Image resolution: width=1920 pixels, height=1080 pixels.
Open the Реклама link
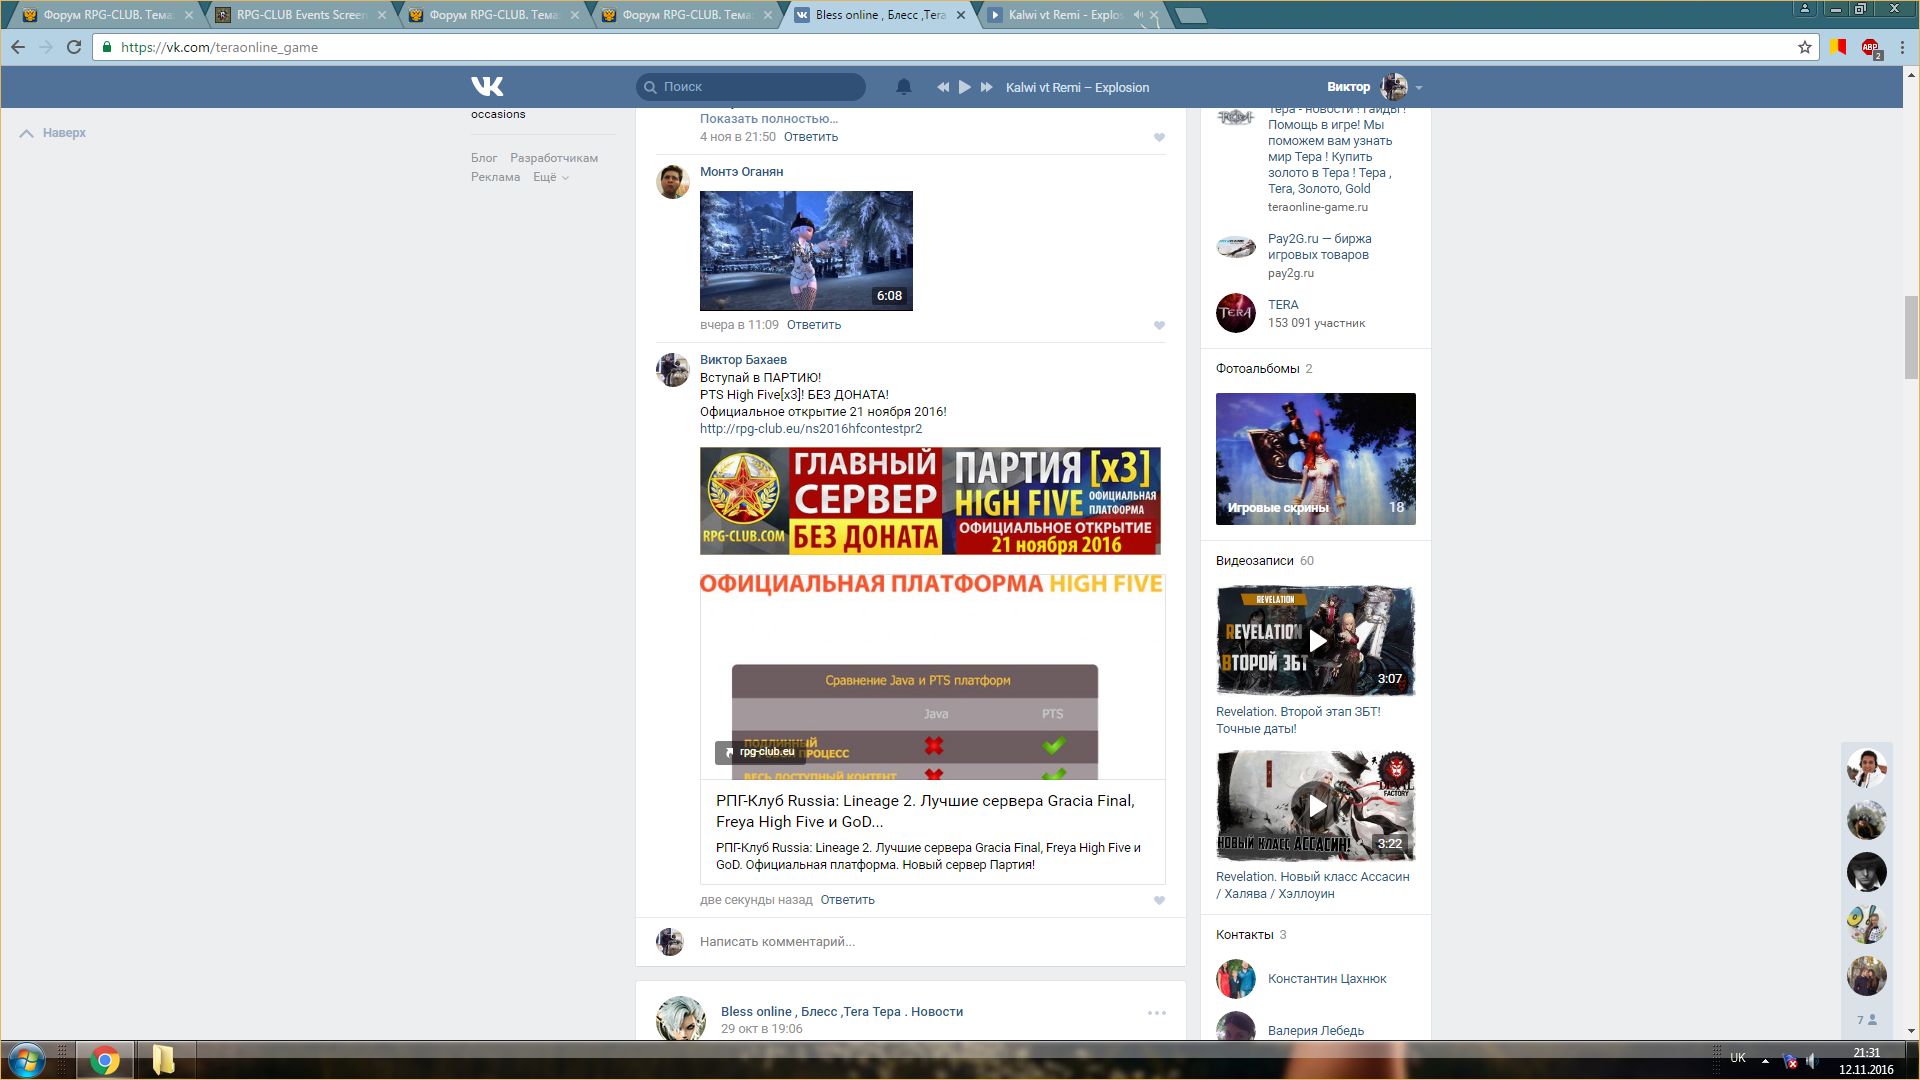[495, 177]
